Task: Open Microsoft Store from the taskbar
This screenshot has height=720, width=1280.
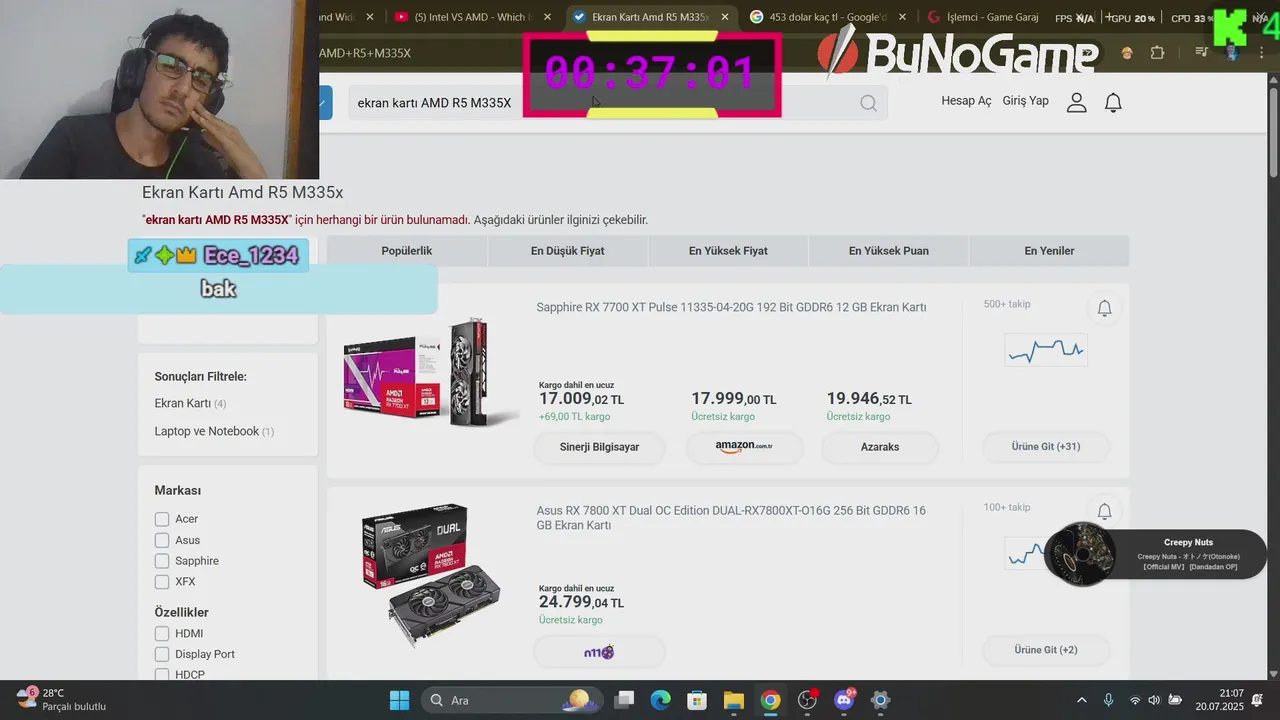Action: pos(697,700)
